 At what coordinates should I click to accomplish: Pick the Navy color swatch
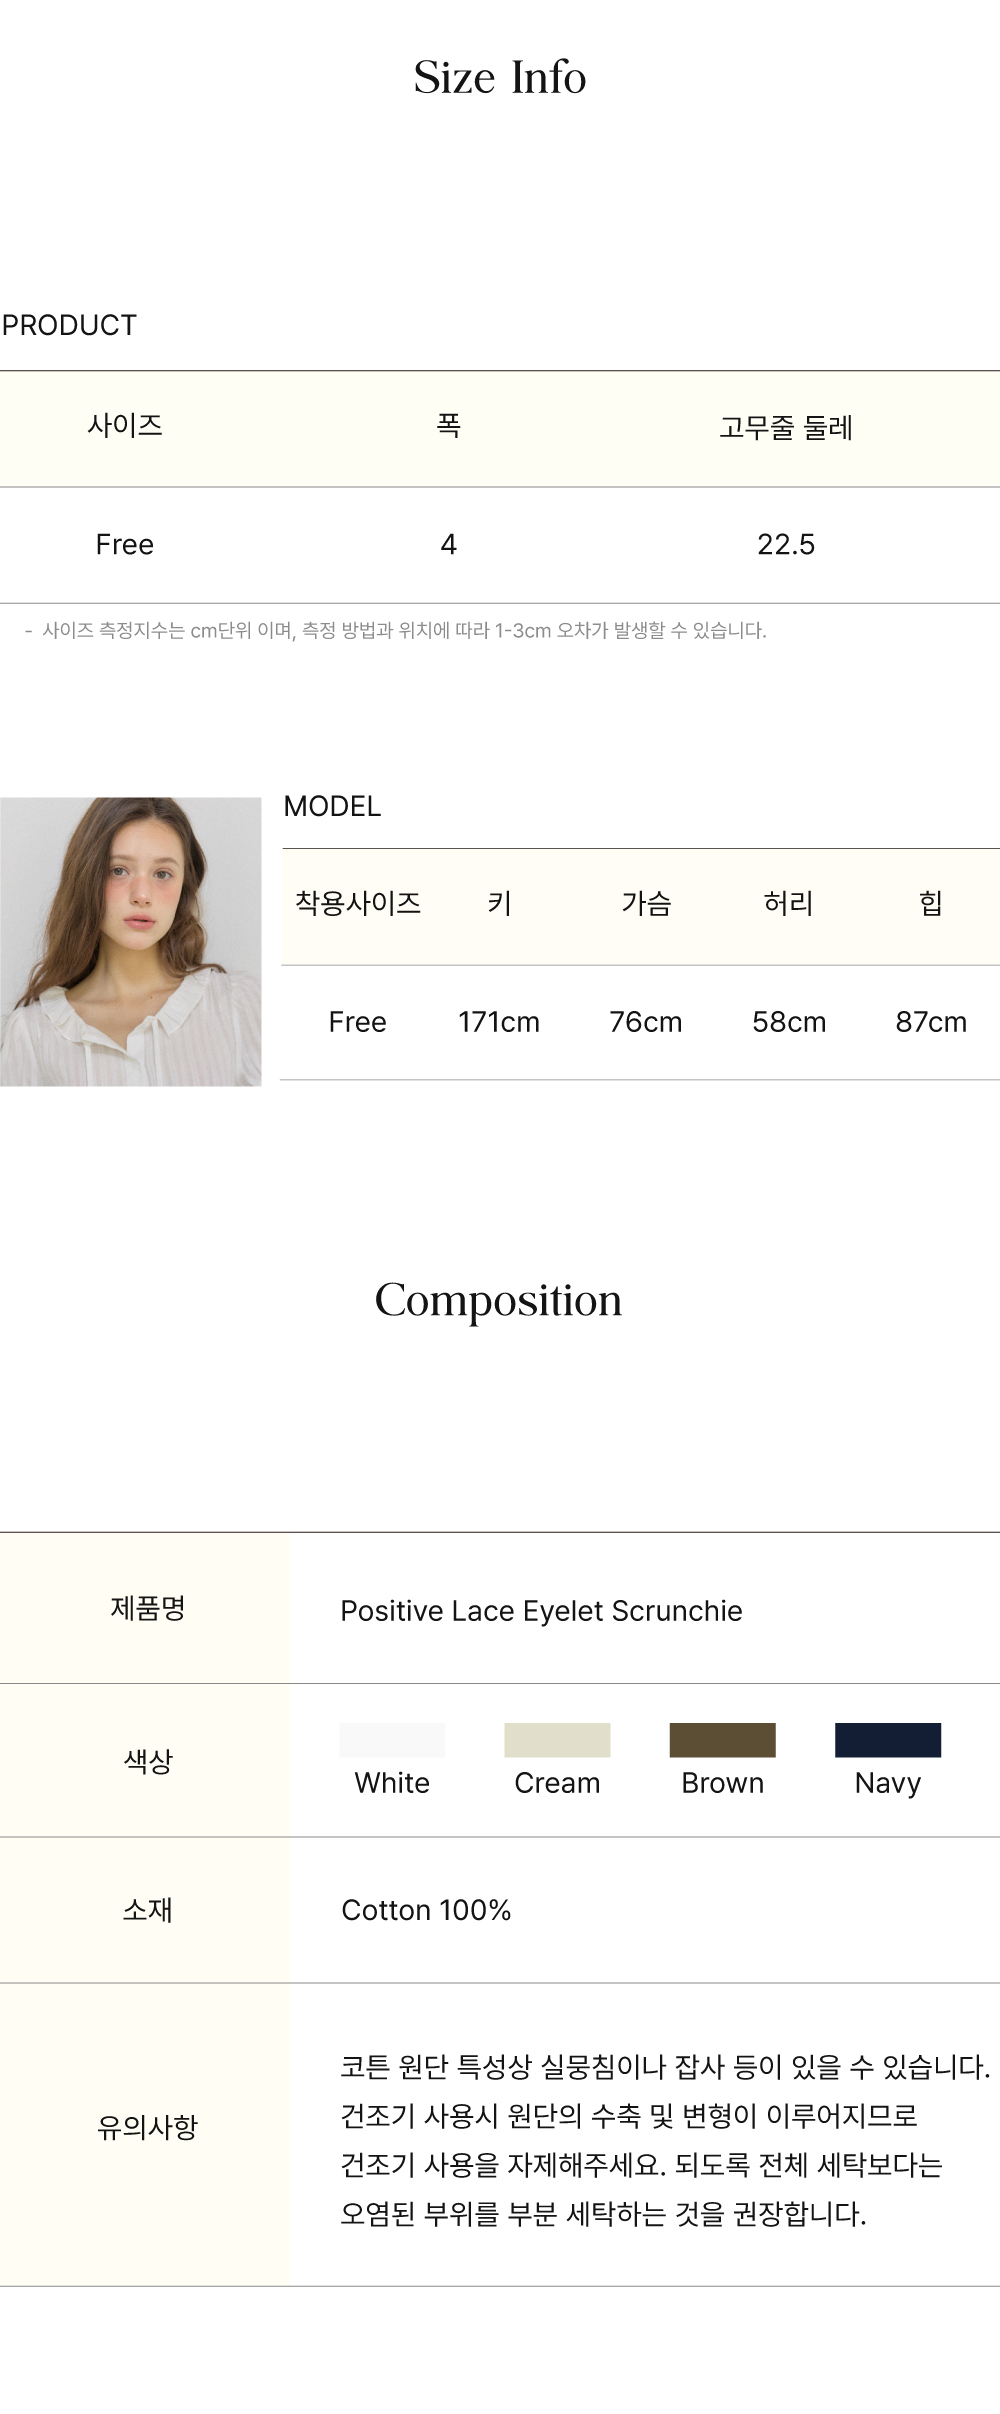pyautogui.click(x=888, y=1740)
